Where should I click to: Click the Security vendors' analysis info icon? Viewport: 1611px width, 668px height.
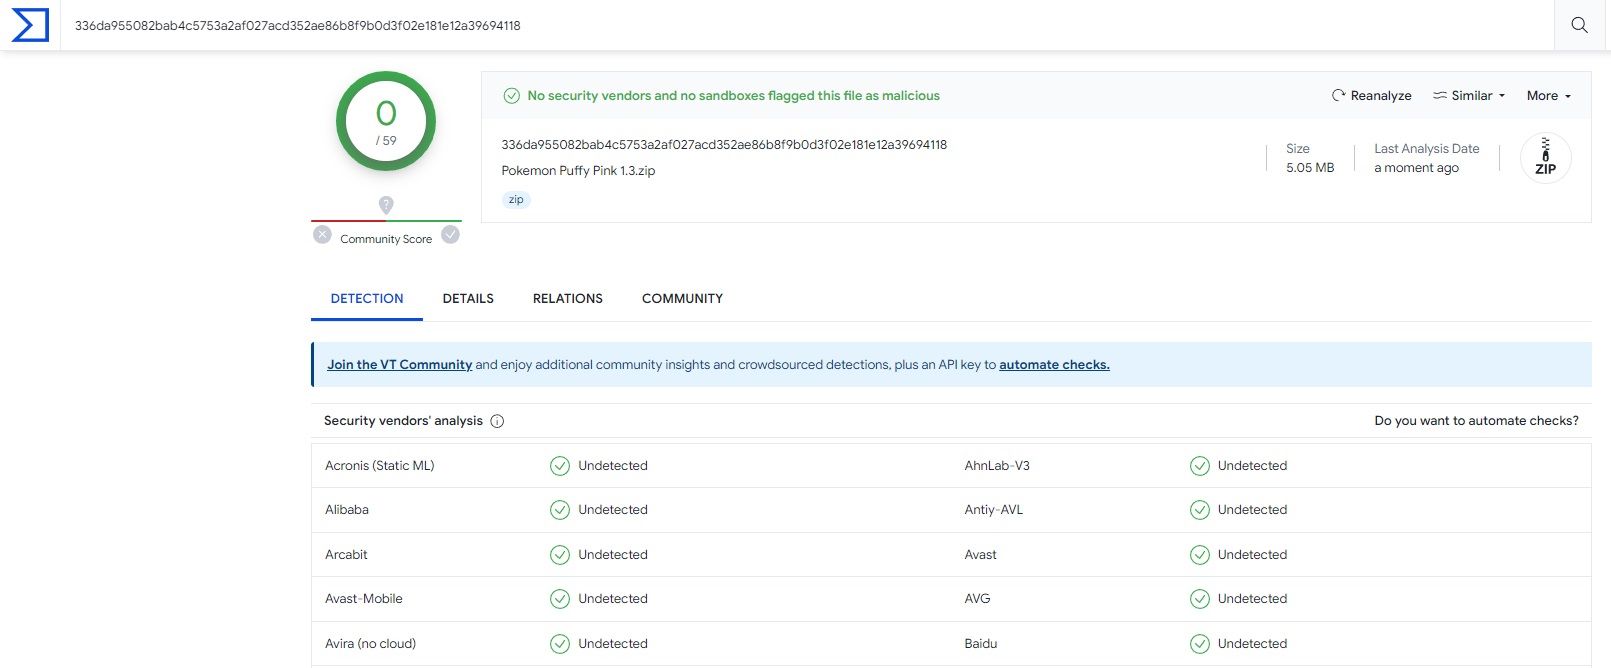click(x=497, y=421)
